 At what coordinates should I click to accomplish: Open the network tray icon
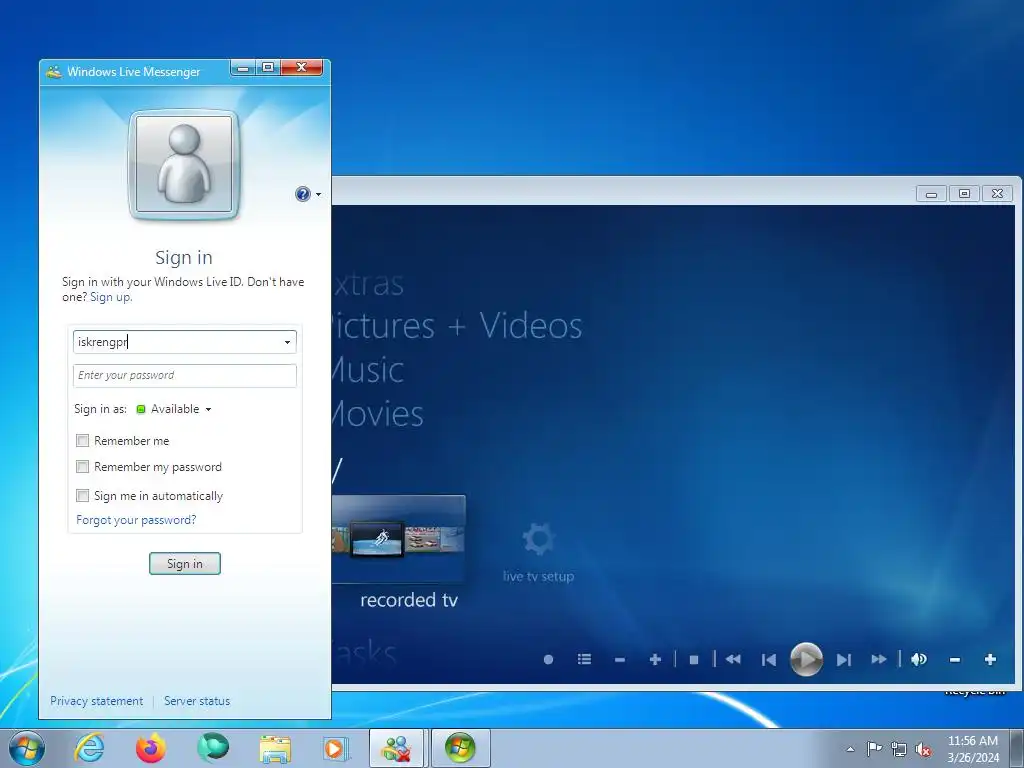tap(899, 749)
